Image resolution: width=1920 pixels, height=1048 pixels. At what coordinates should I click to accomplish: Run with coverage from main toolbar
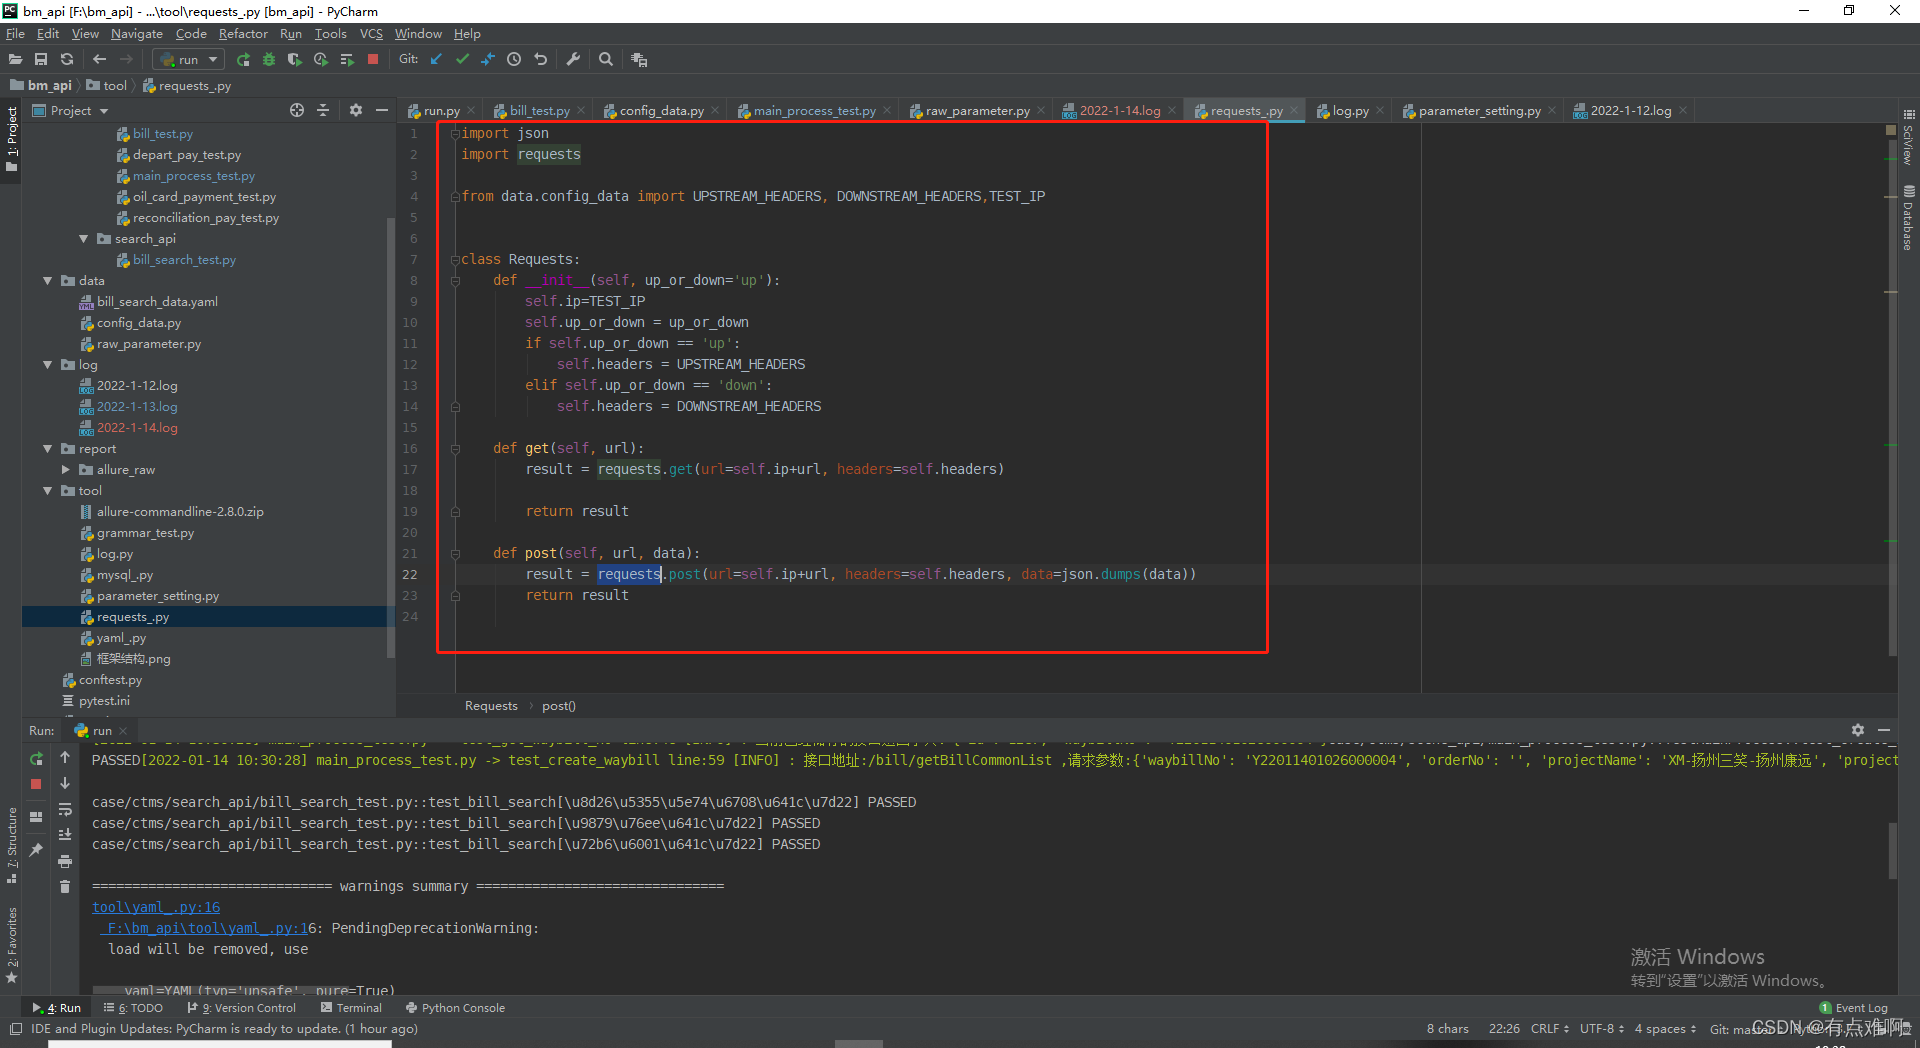(x=294, y=60)
